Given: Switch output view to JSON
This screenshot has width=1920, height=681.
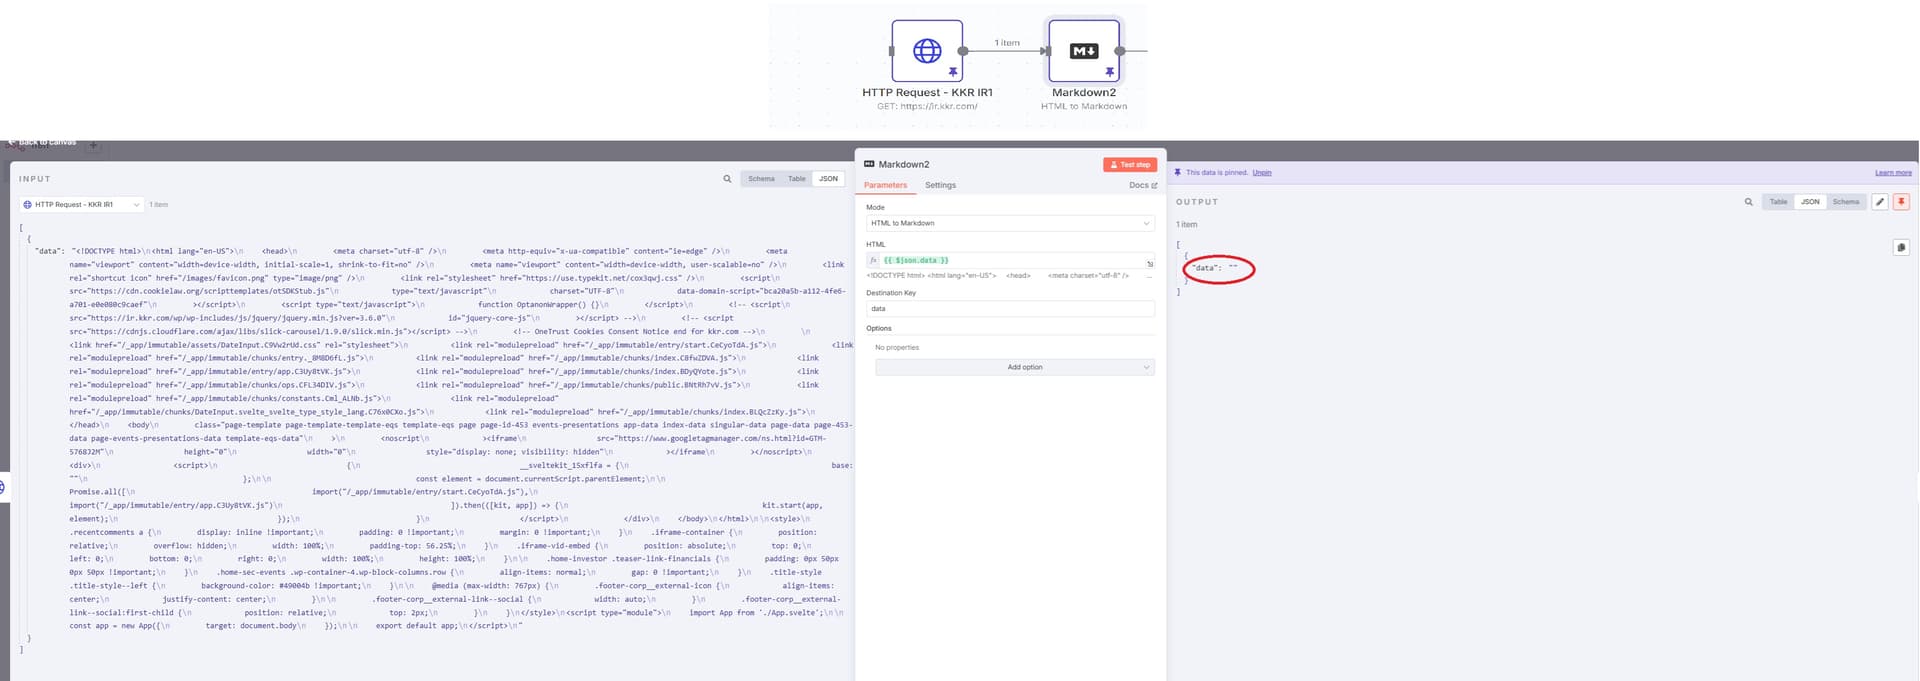Looking at the screenshot, I should tap(1810, 202).
